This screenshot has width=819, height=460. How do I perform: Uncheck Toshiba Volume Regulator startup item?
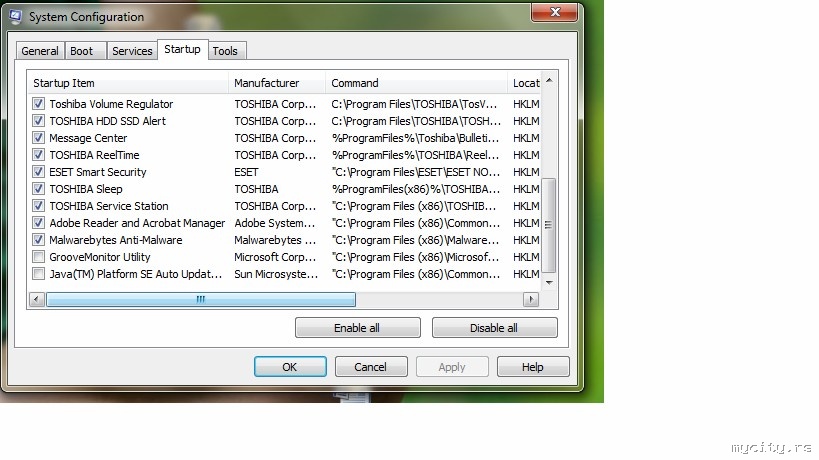click(x=38, y=103)
